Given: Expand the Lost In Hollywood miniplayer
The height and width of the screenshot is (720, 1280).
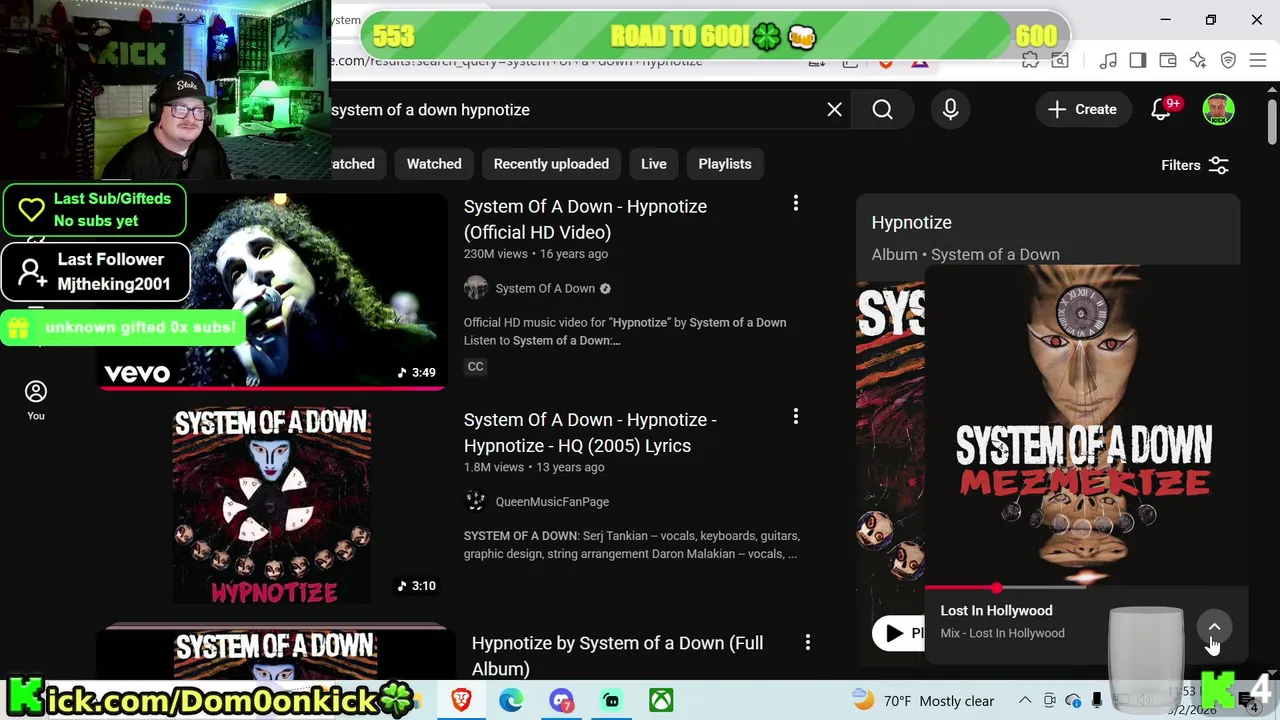Looking at the screenshot, I should pos(1214,627).
